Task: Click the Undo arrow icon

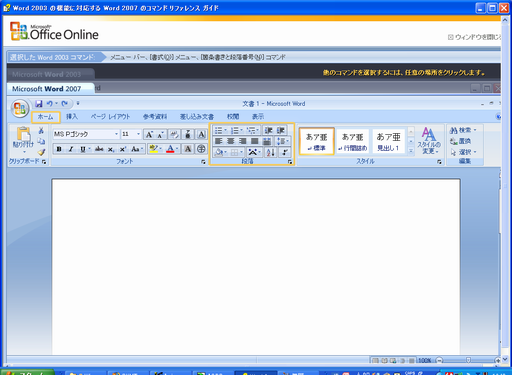Action: [x=49, y=104]
